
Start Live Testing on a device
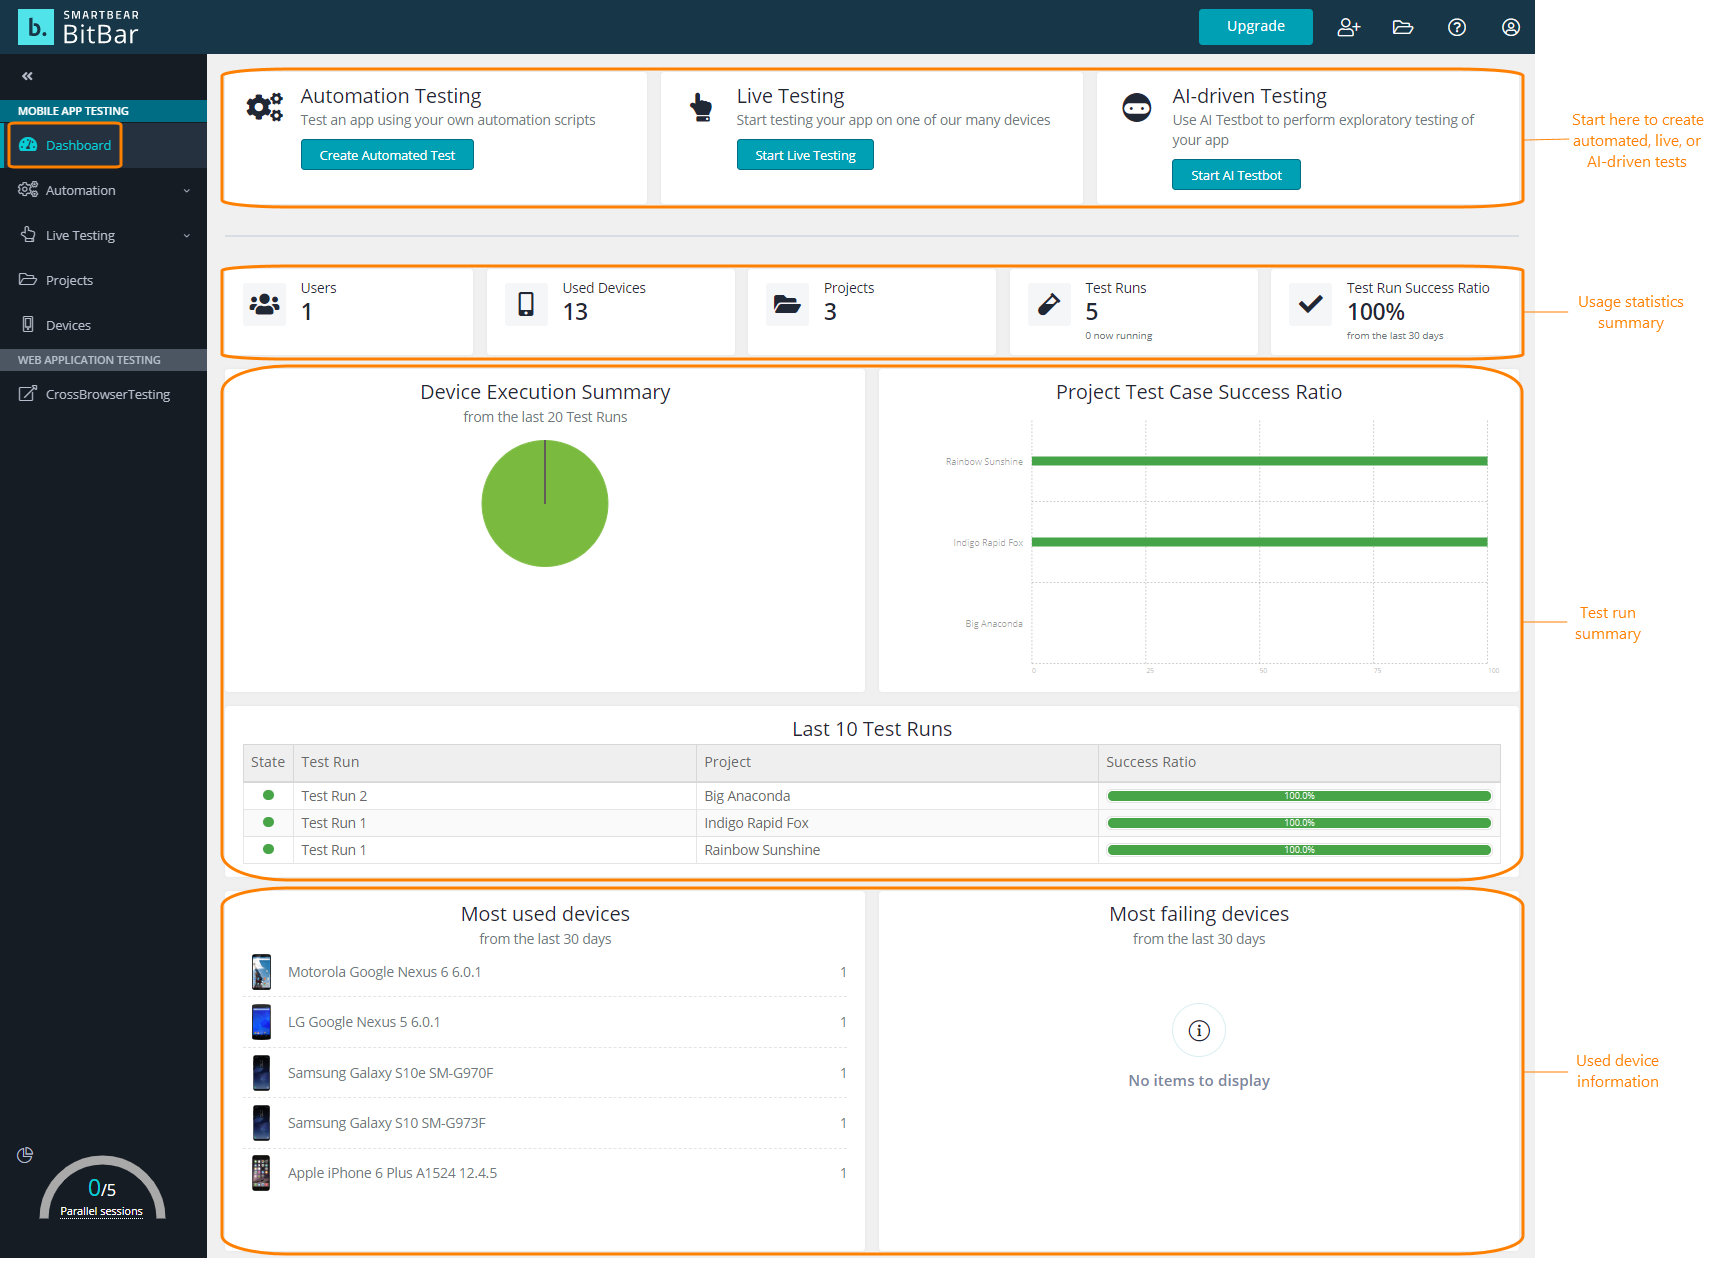click(x=805, y=154)
